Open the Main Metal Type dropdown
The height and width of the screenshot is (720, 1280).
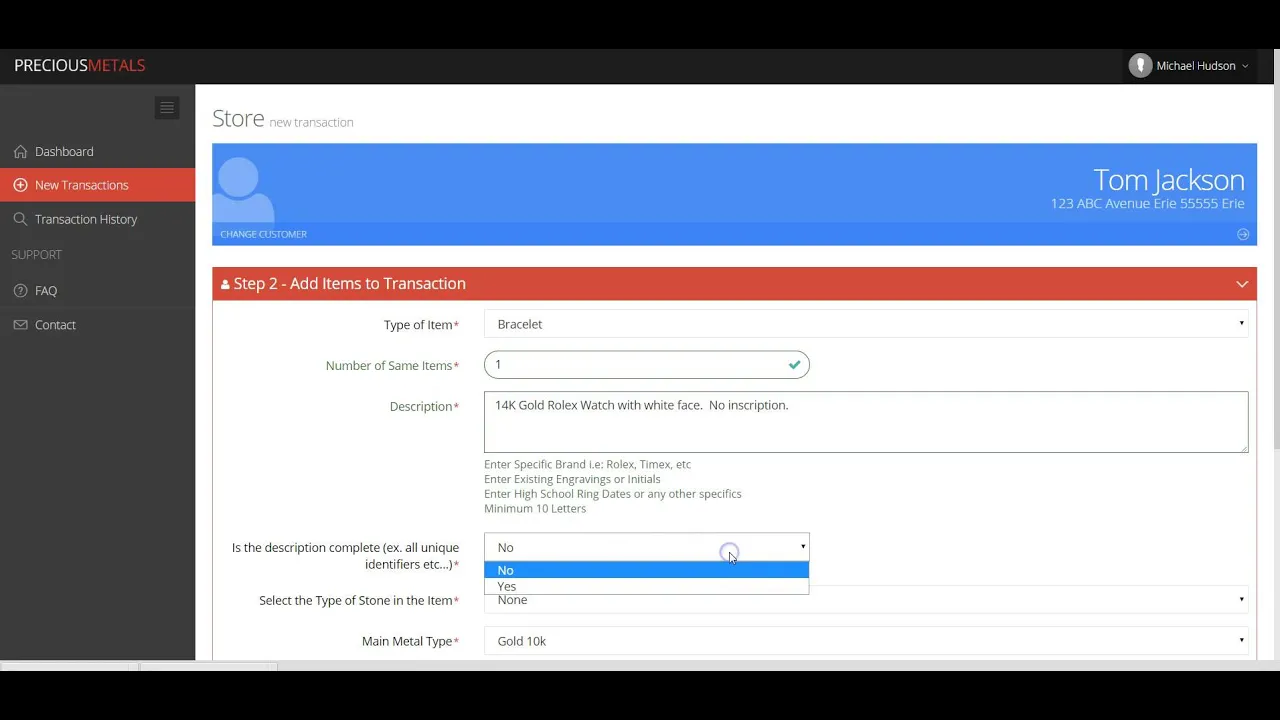tap(866, 641)
